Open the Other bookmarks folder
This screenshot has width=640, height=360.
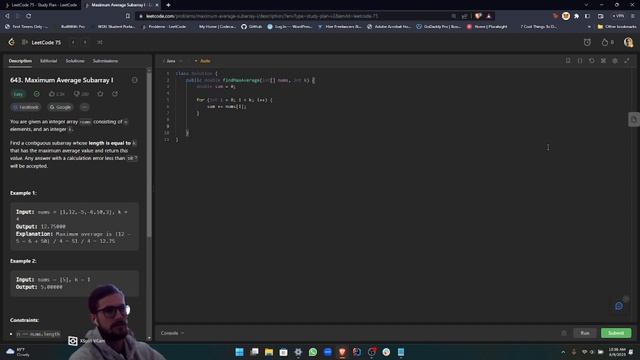(617, 27)
